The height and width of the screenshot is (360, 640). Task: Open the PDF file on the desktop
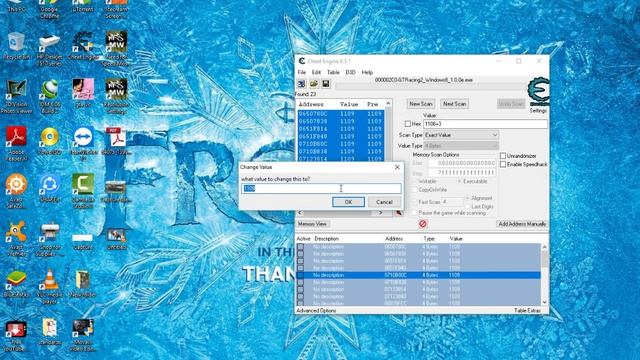116,141
